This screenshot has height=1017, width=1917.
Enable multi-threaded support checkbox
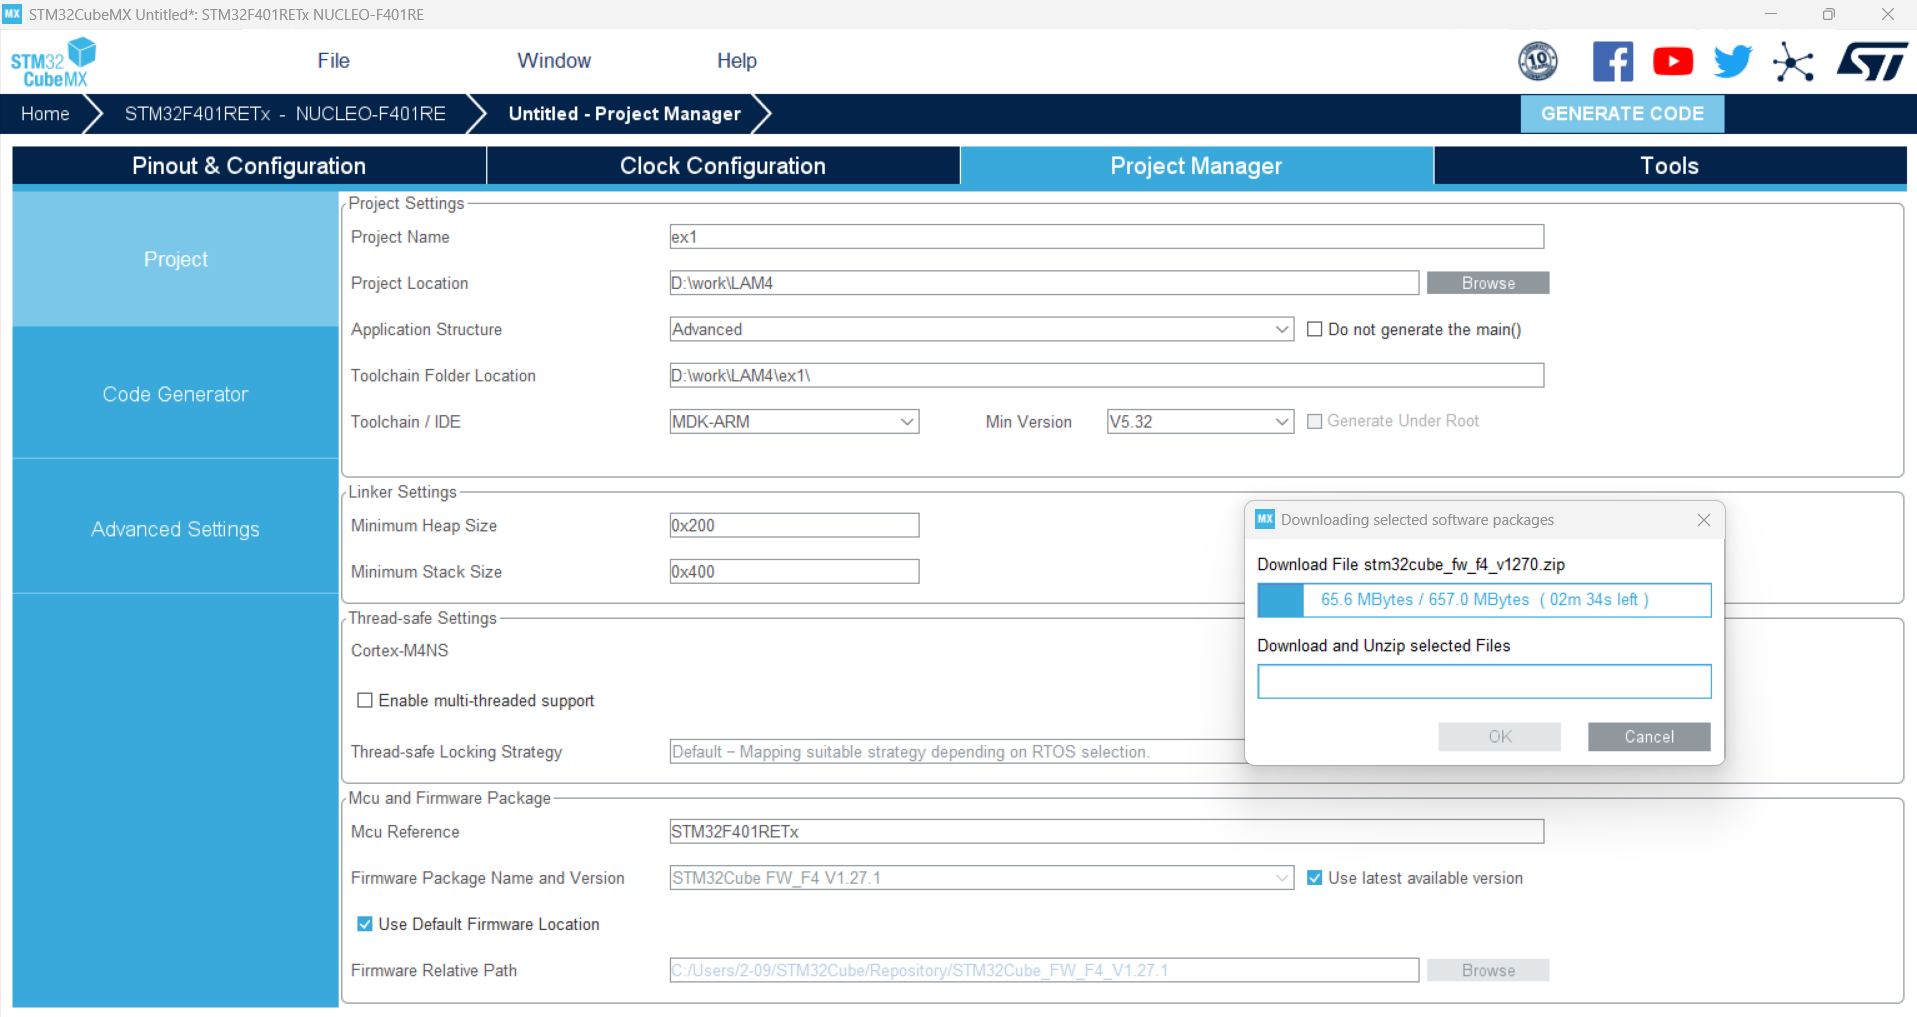coord(365,700)
